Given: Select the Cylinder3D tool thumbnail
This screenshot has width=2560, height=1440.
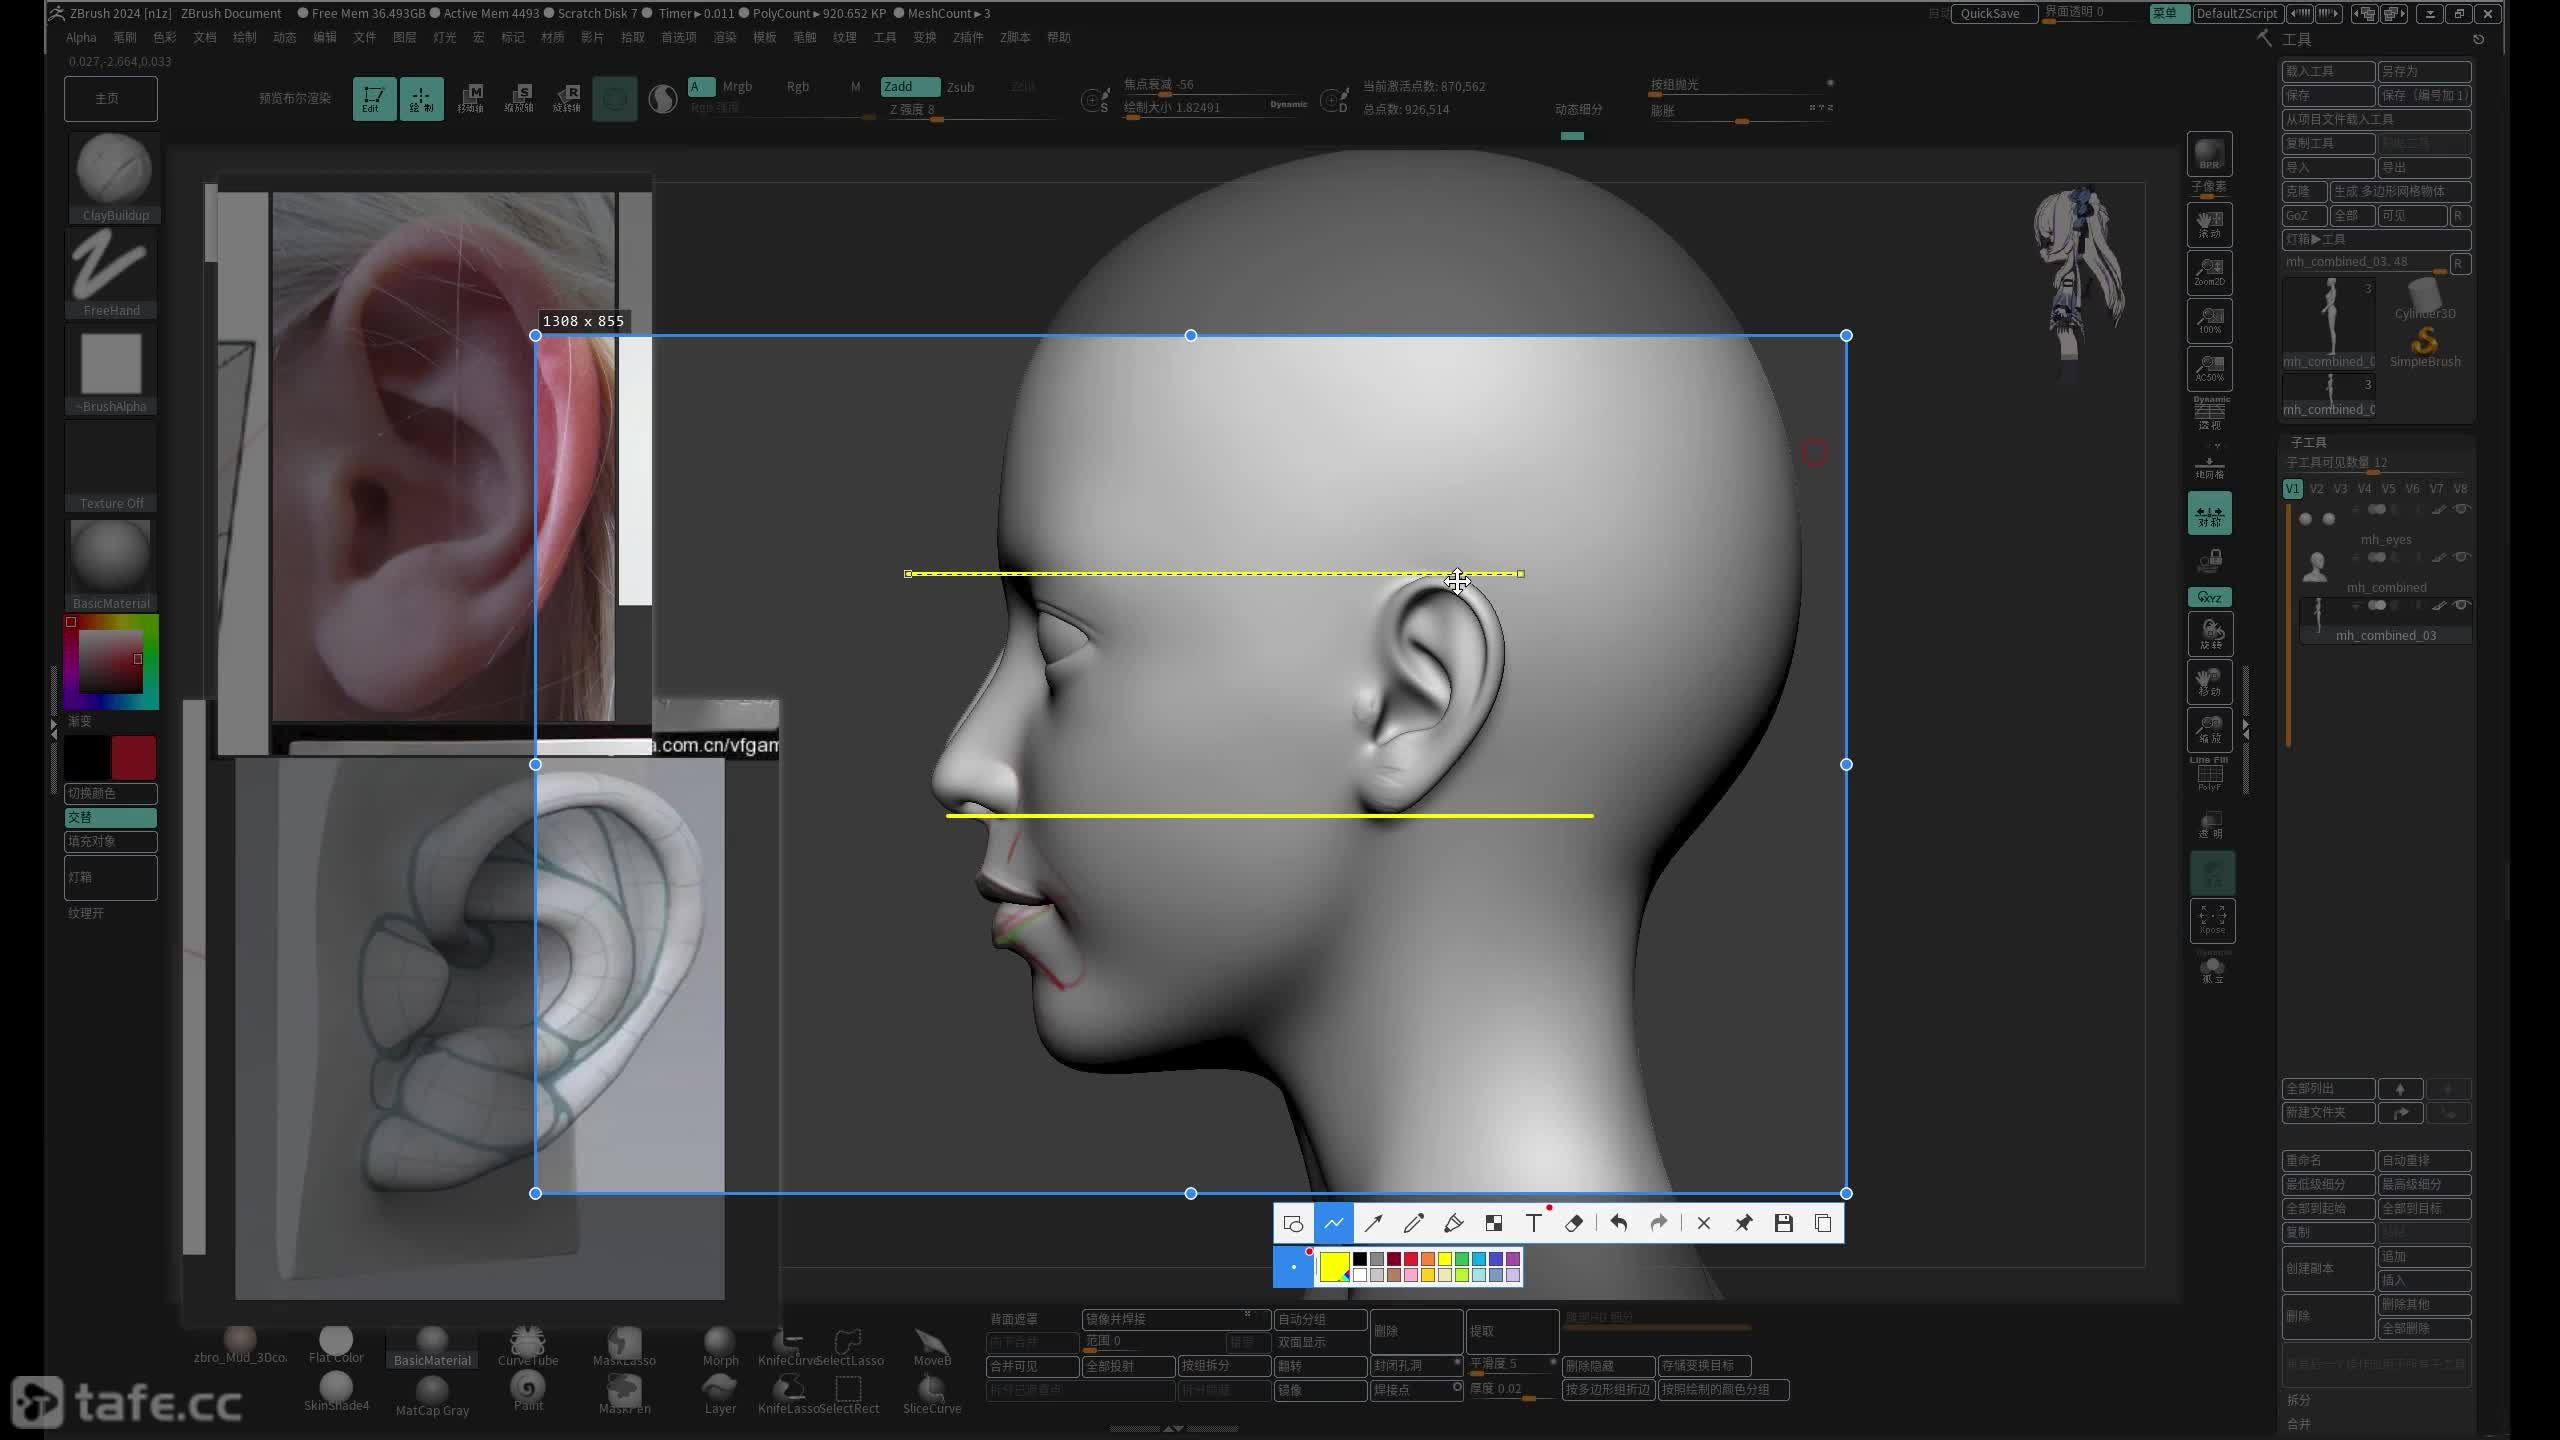Looking at the screenshot, I should [x=2424, y=298].
